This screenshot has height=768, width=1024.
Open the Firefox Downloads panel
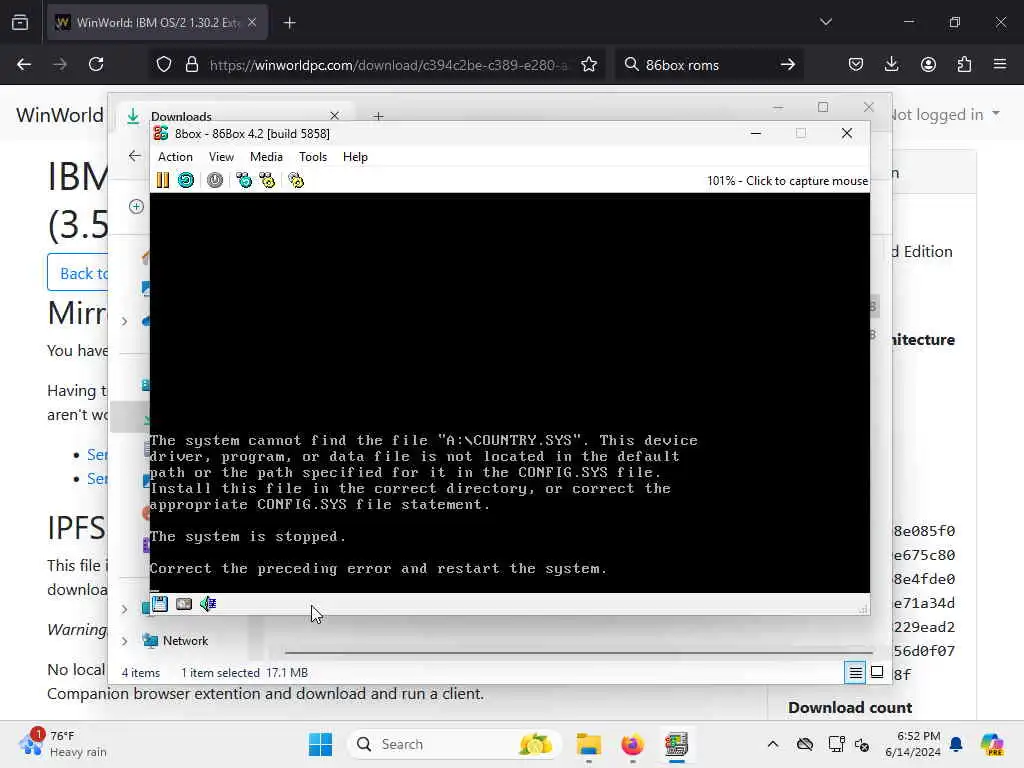(x=891, y=64)
